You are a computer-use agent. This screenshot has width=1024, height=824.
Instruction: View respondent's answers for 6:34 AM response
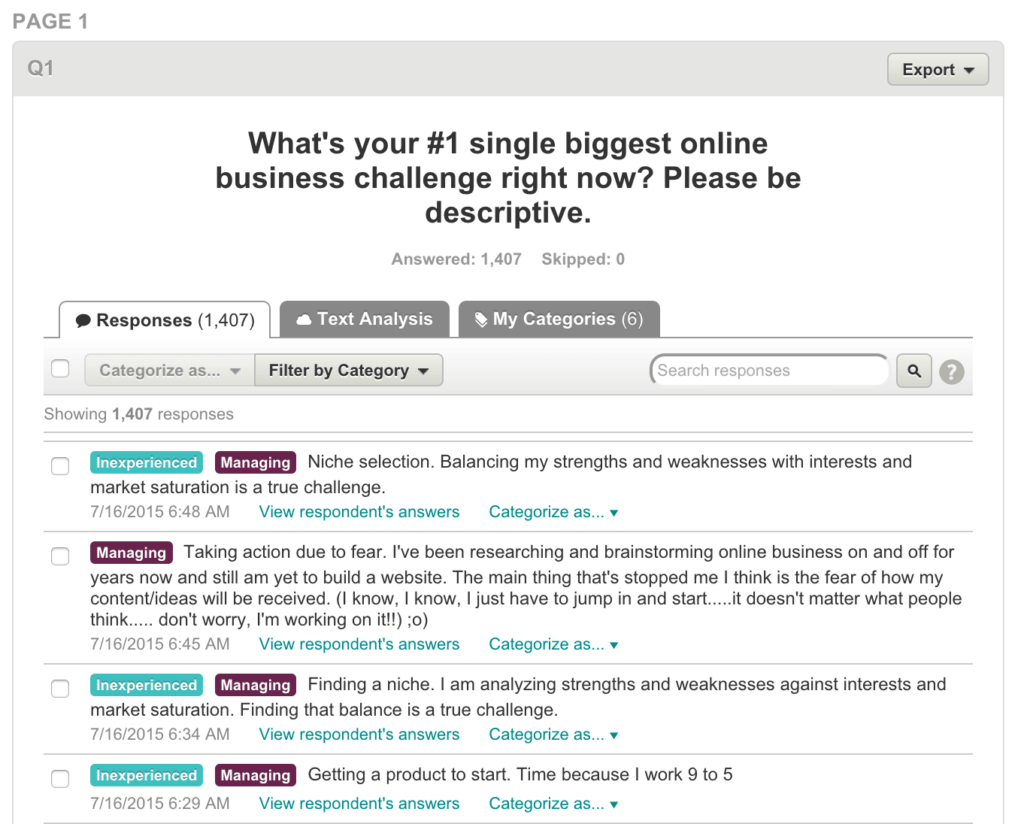(x=359, y=735)
